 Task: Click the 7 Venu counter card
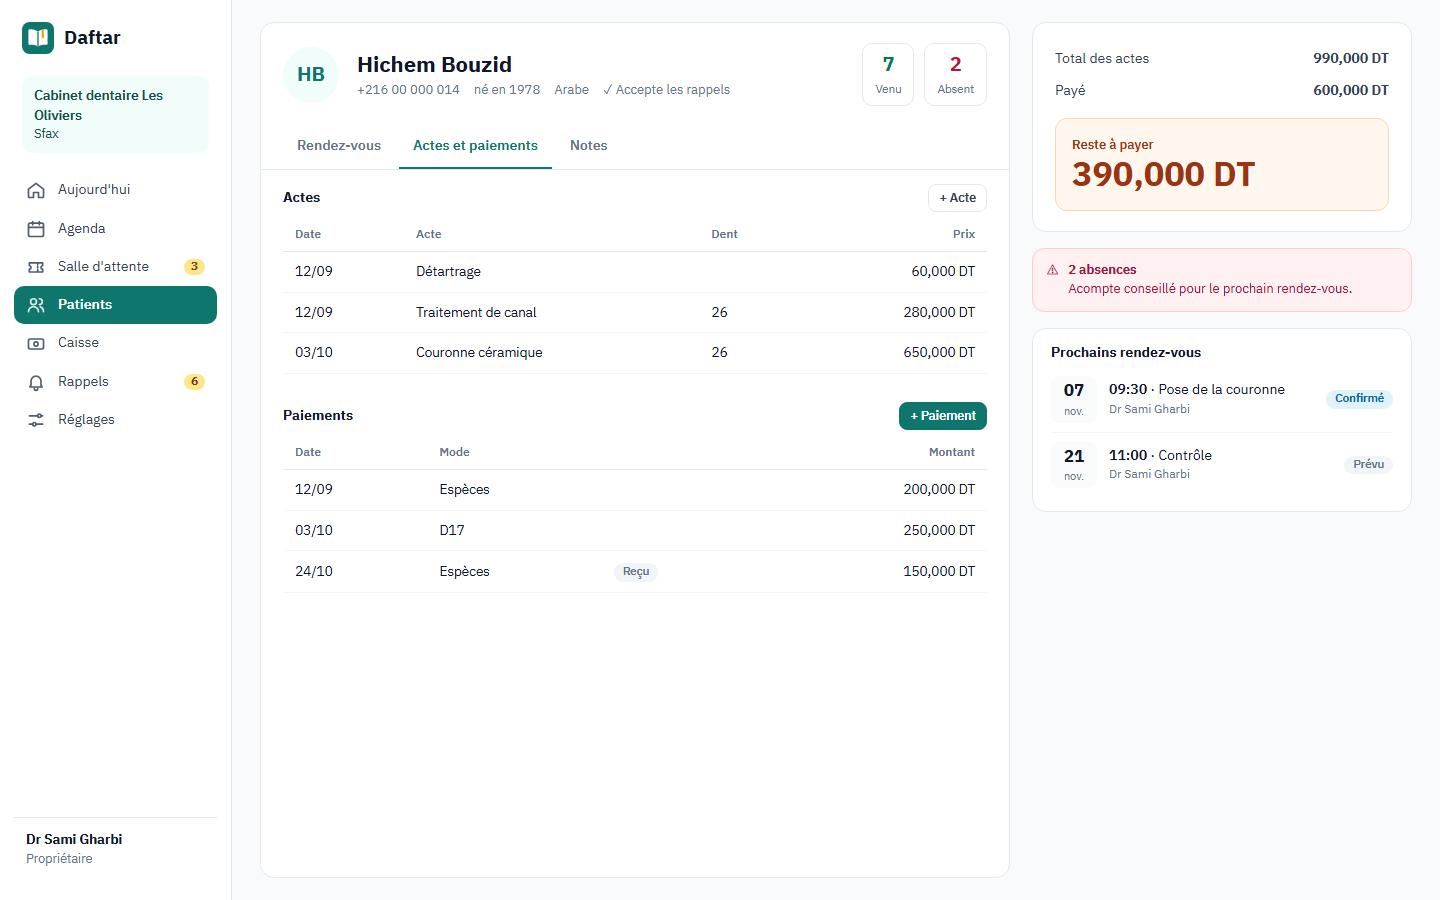point(888,75)
